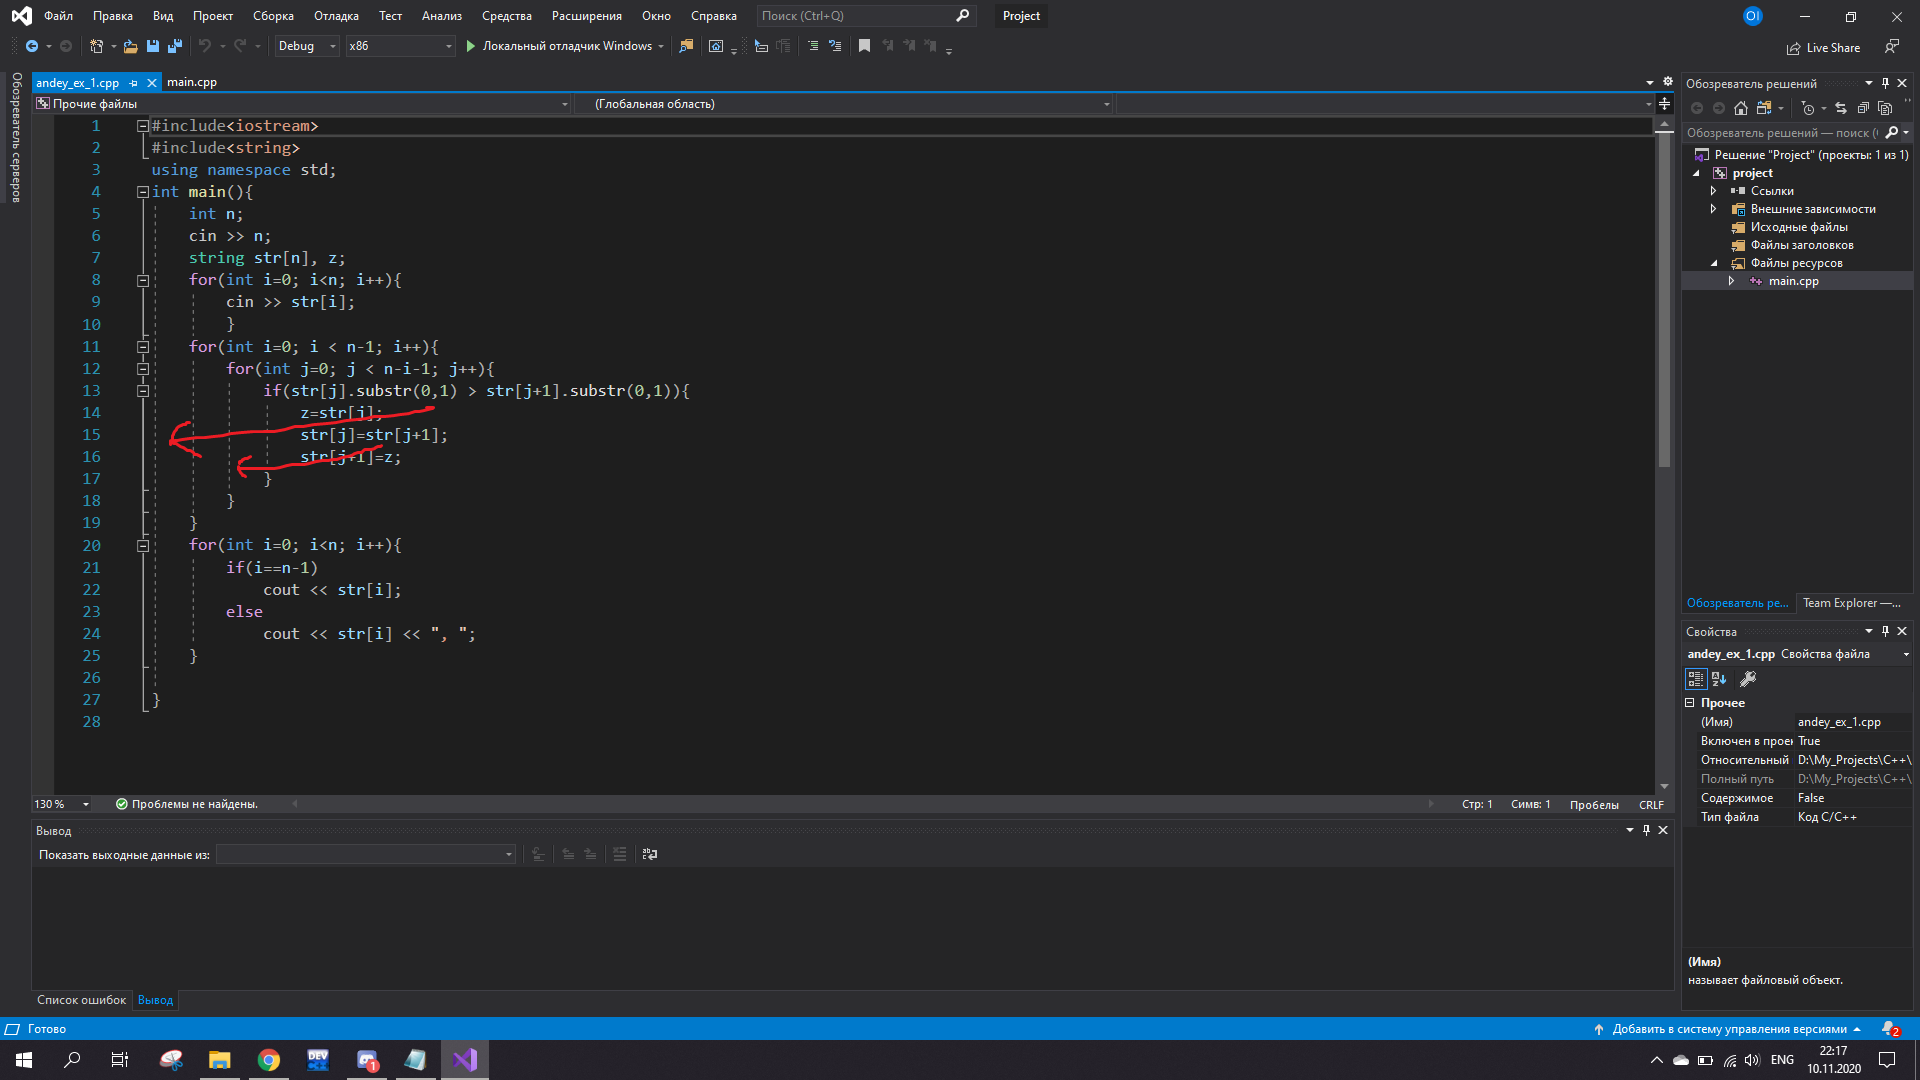
Task: Toggle auto-hide pin of Properties panel
Action: [1885, 631]
